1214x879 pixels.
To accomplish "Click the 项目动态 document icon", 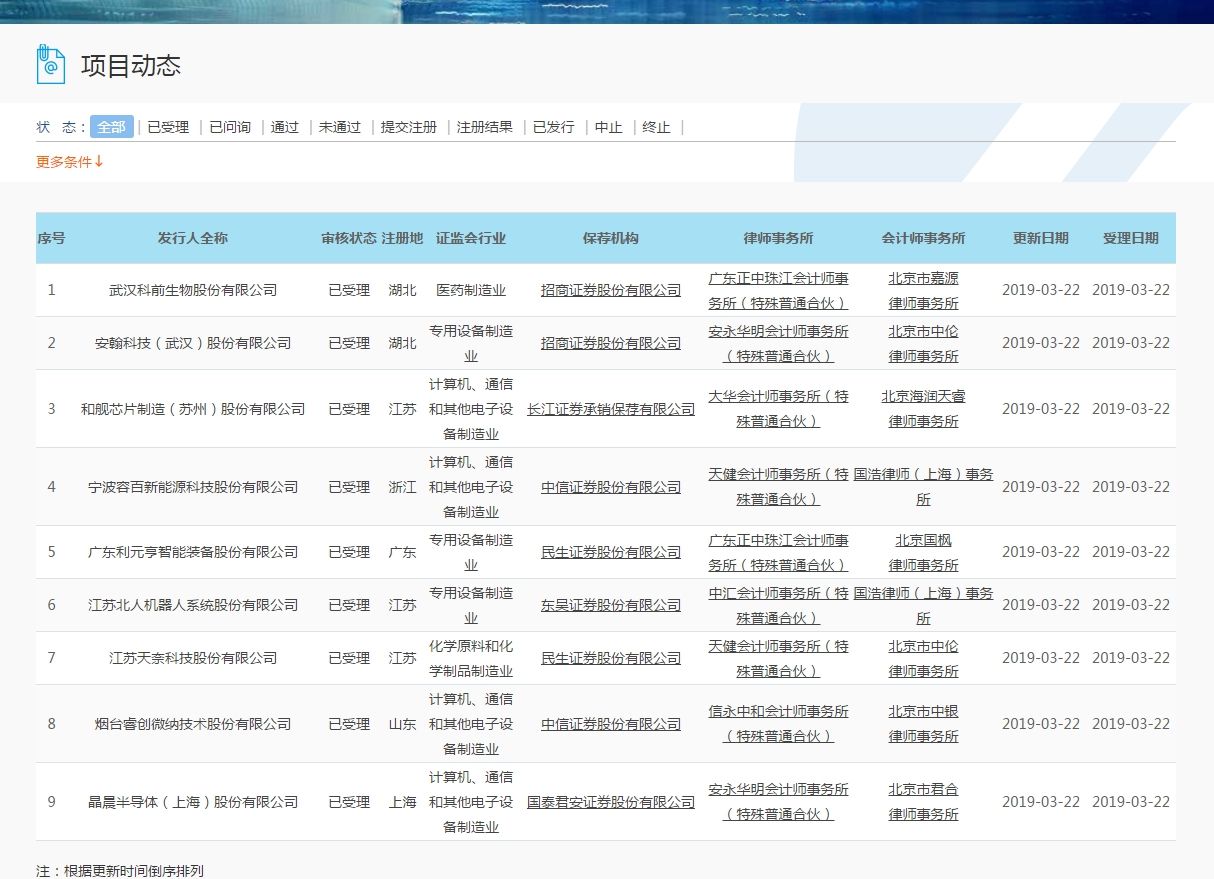I will pos(50,64).
